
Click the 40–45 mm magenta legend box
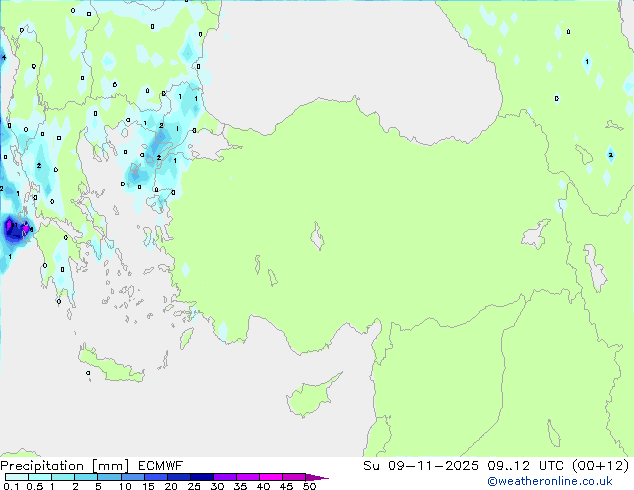tap(271, 477)
